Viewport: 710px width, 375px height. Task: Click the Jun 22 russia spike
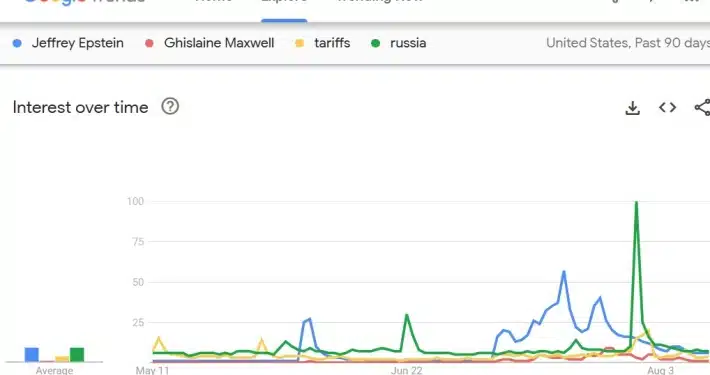tap(407, 315)
